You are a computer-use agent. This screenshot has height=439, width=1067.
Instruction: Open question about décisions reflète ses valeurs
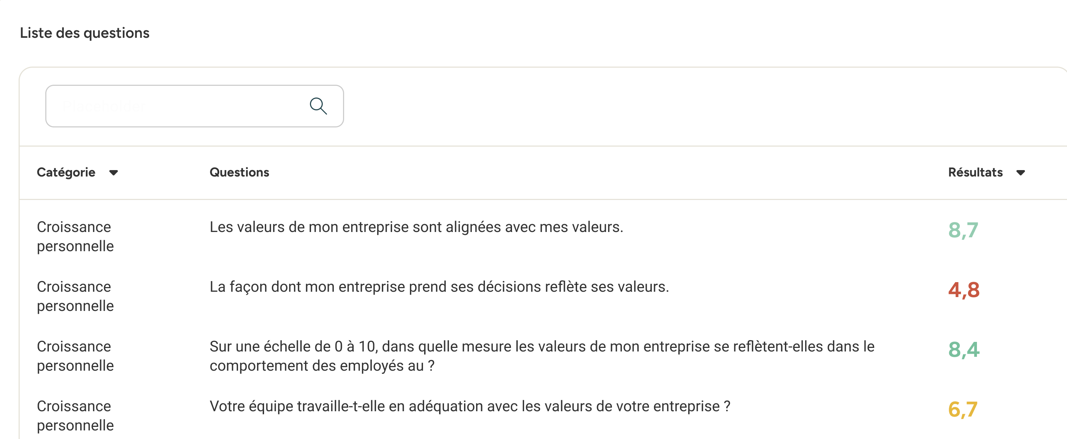(x=440, y=287)
